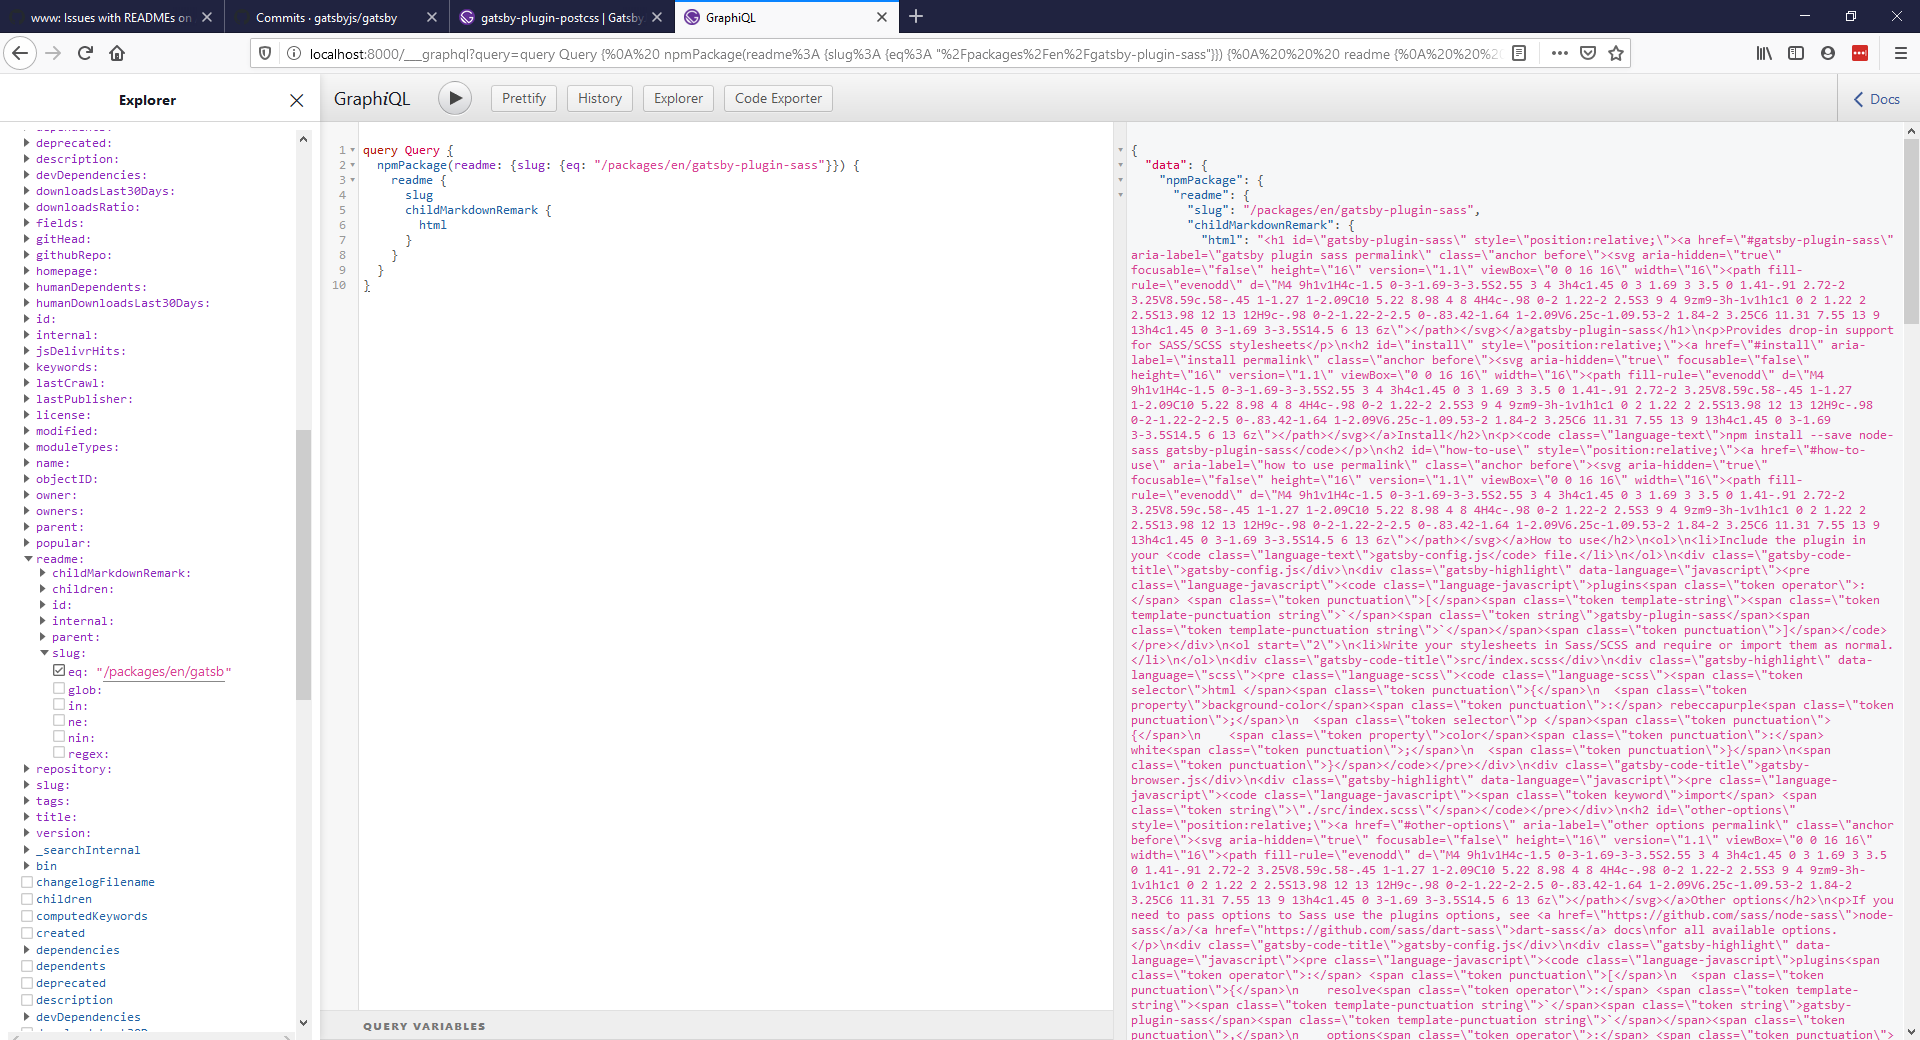Open the Firefox library icon
1920x1040 pixels.
pos(1764,53)
